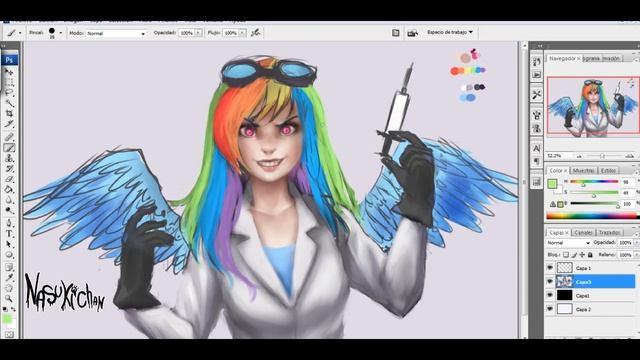Select the Rectangular Marquee tool
640x360 pixels.
point(9,82)
